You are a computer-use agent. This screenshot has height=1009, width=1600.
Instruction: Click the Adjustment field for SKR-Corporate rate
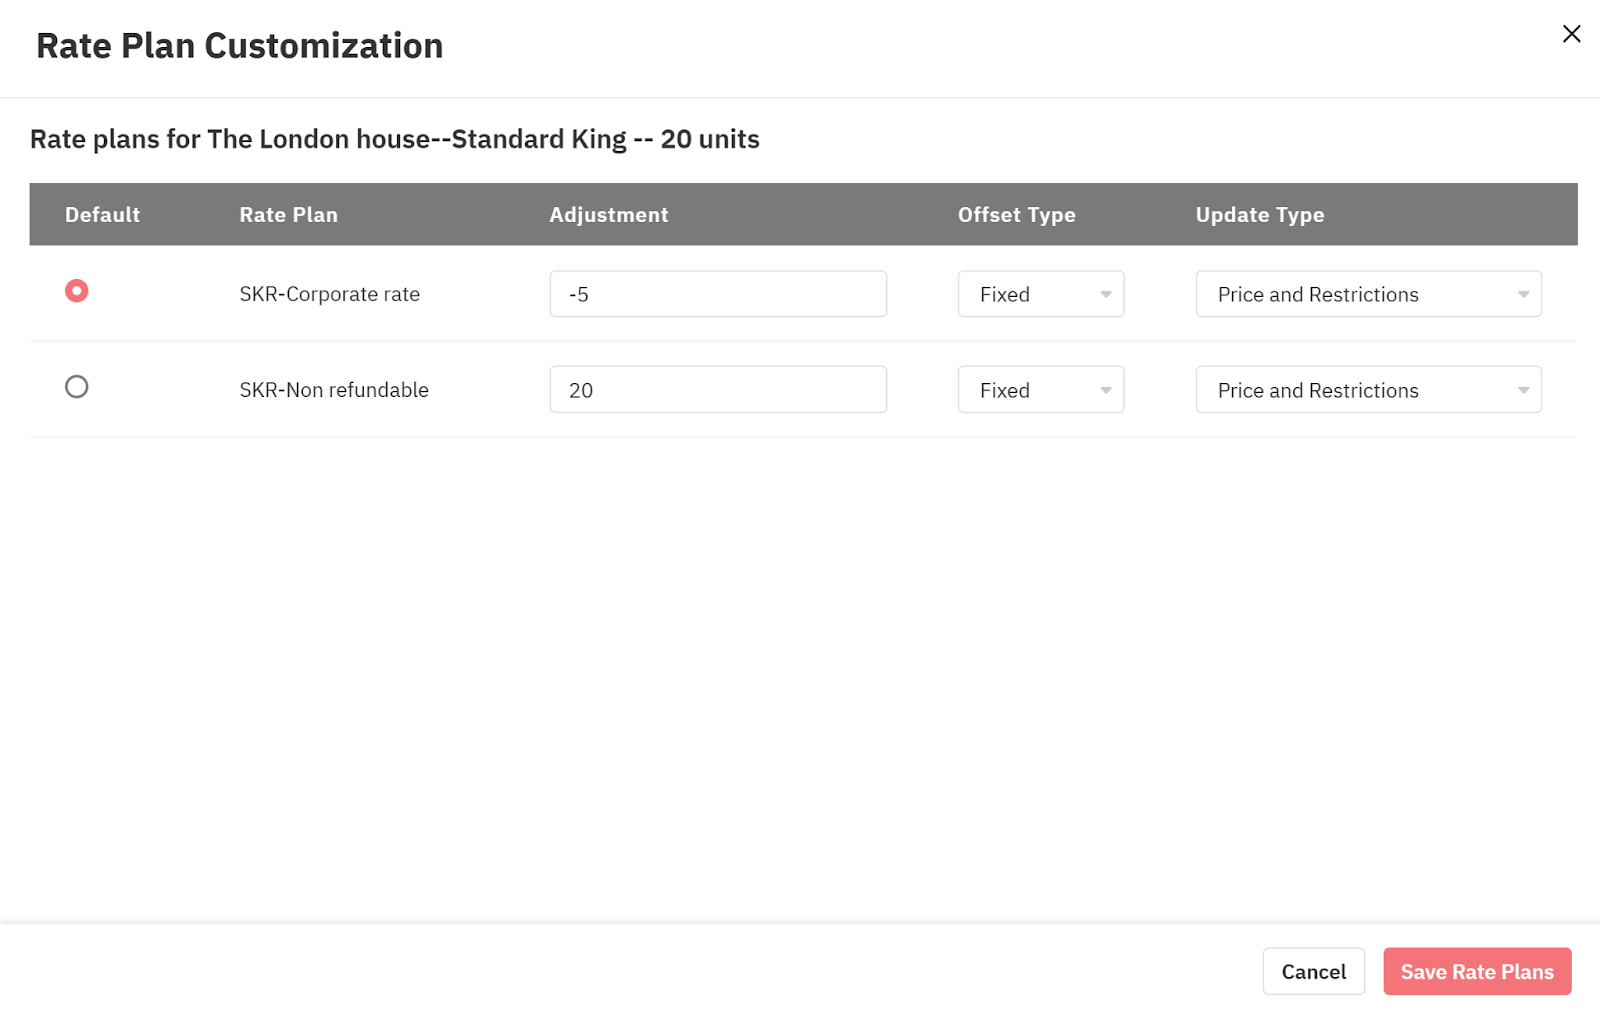[x=717, y=294]
